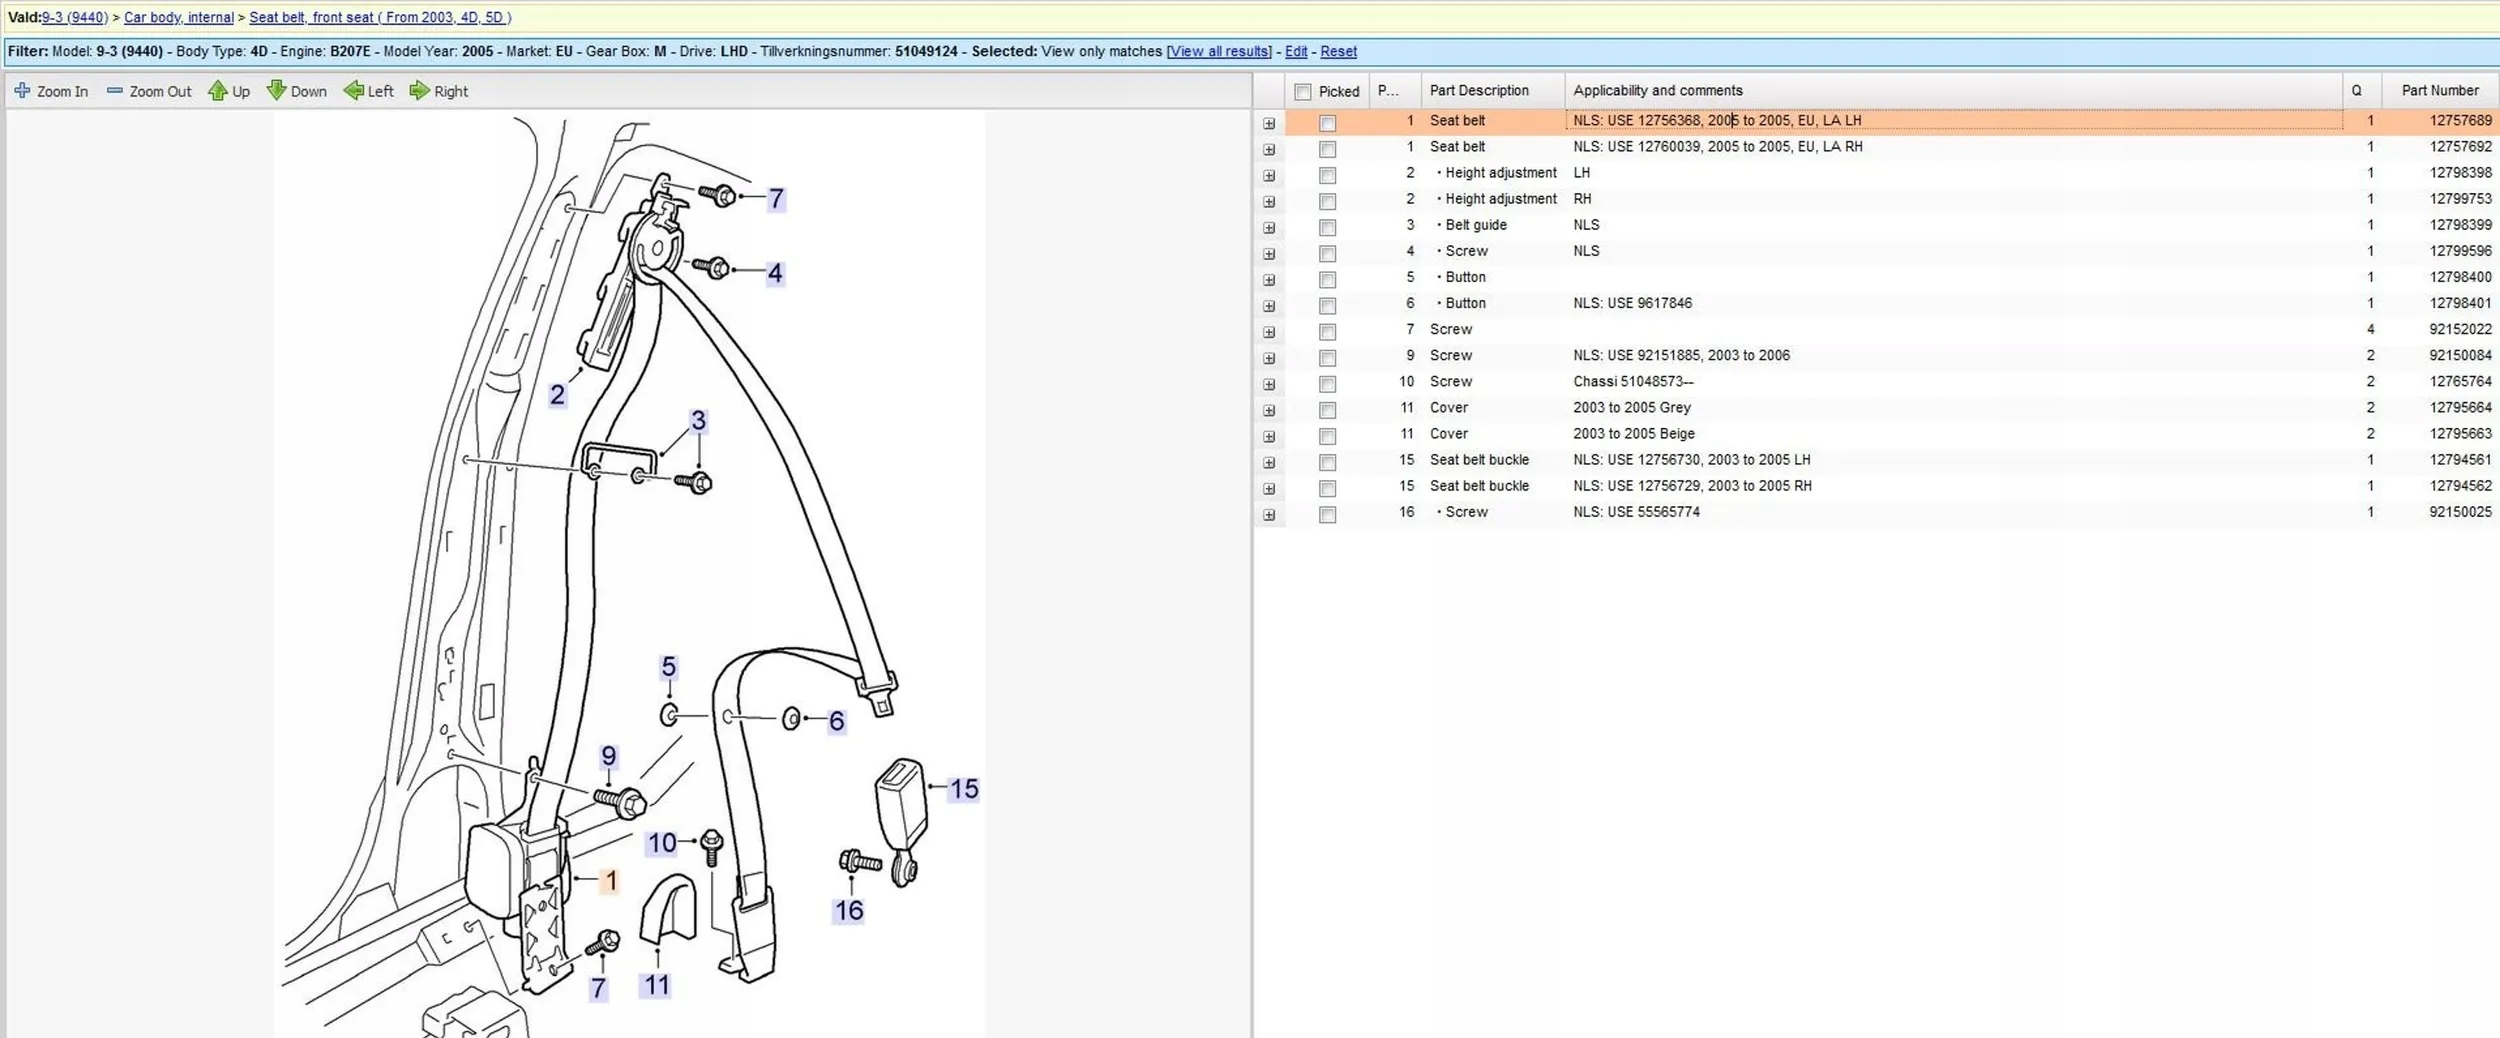The height and width of the screenshot is (1038, 2500).
Task: Pan diagram with the Up arrow icon
Action: click(x=218, y=91)
